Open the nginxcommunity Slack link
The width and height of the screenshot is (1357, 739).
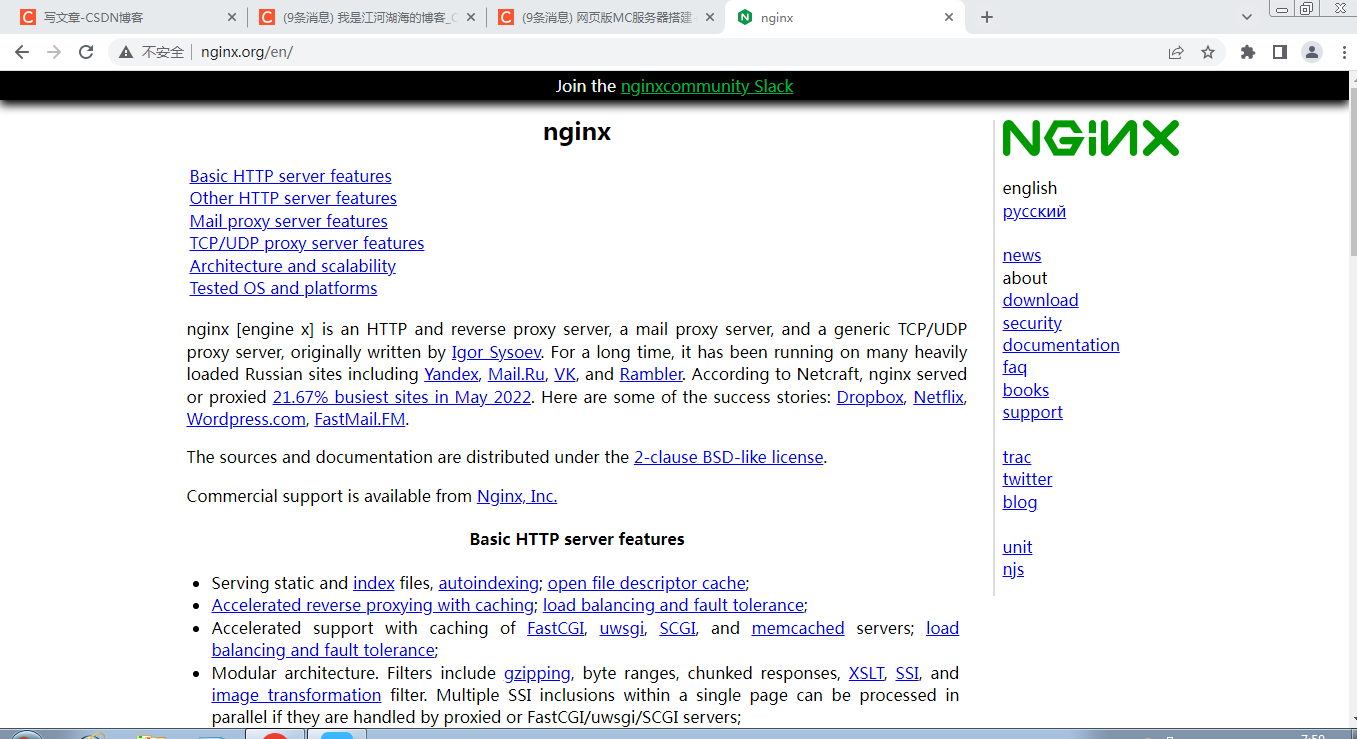pyautogui.click(x=706, y=86)
